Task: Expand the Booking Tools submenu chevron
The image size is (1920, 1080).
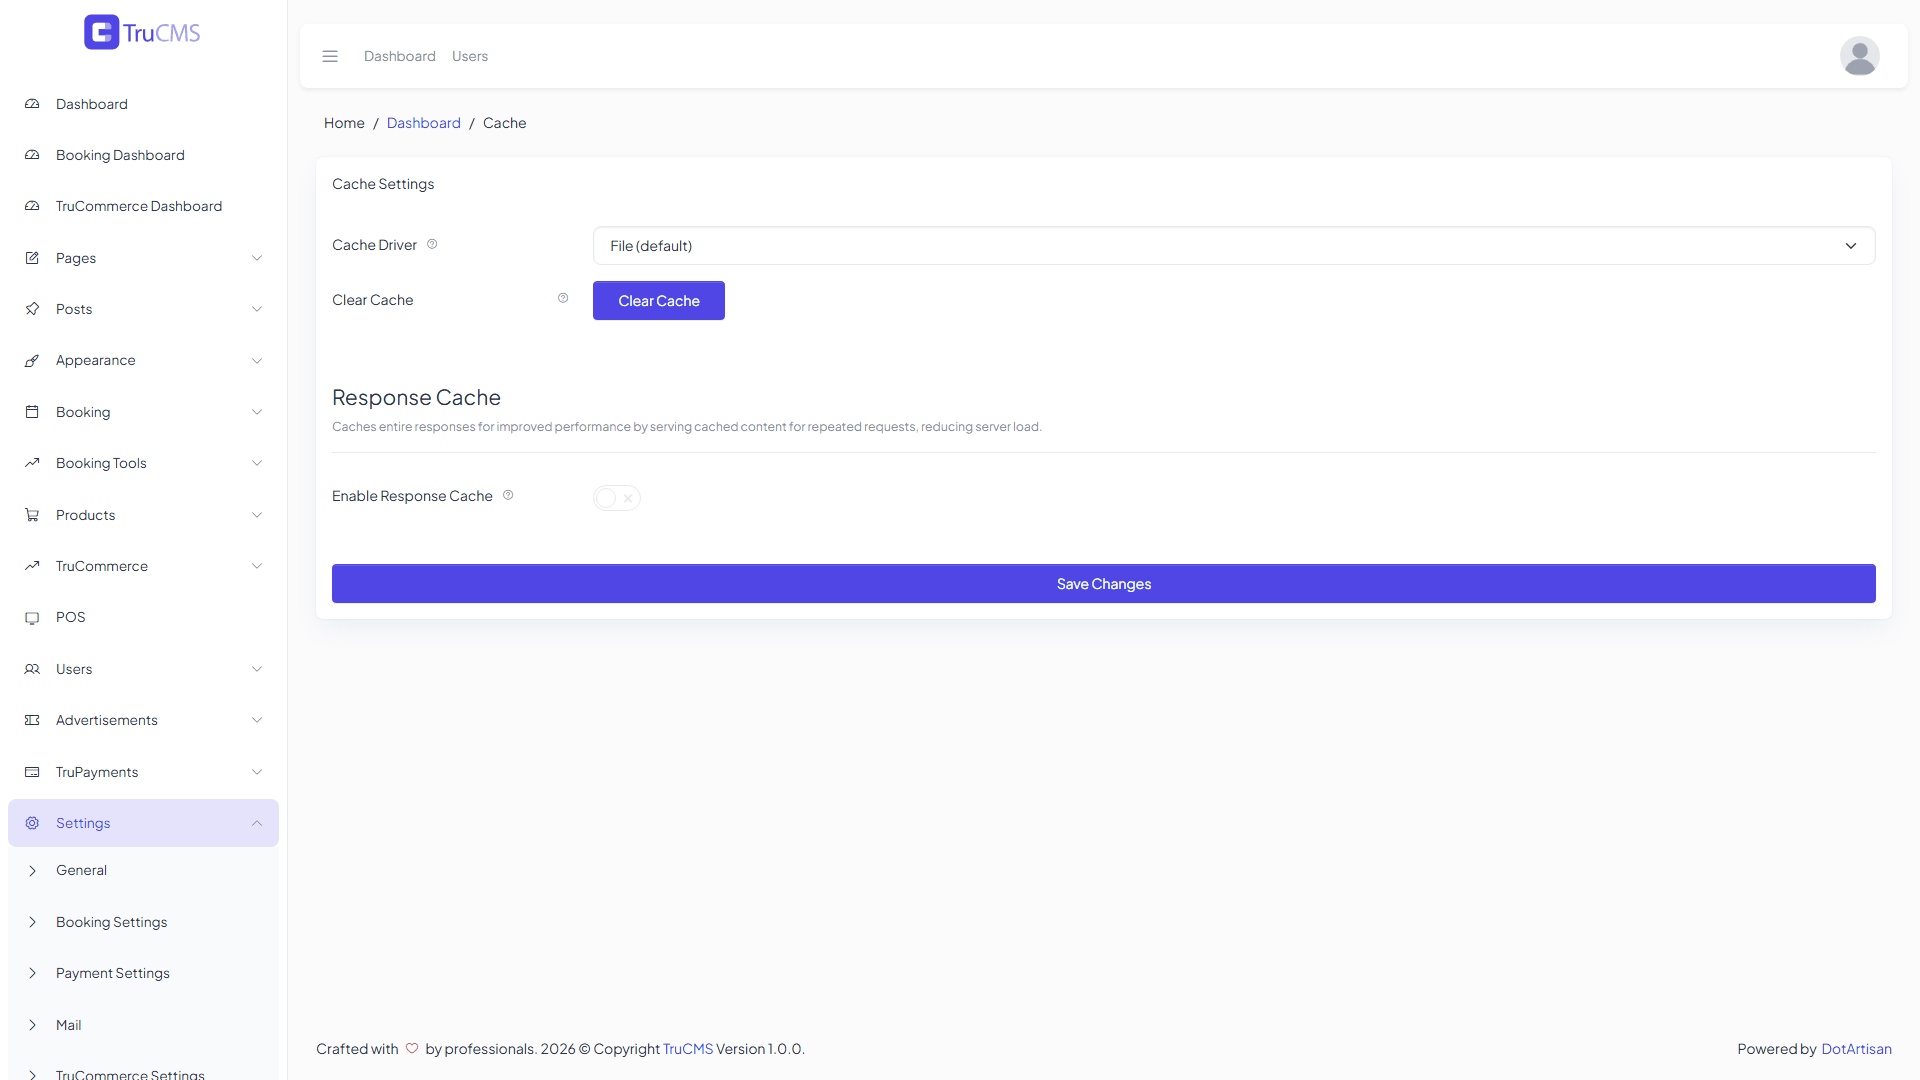Action: coord(257,463)
